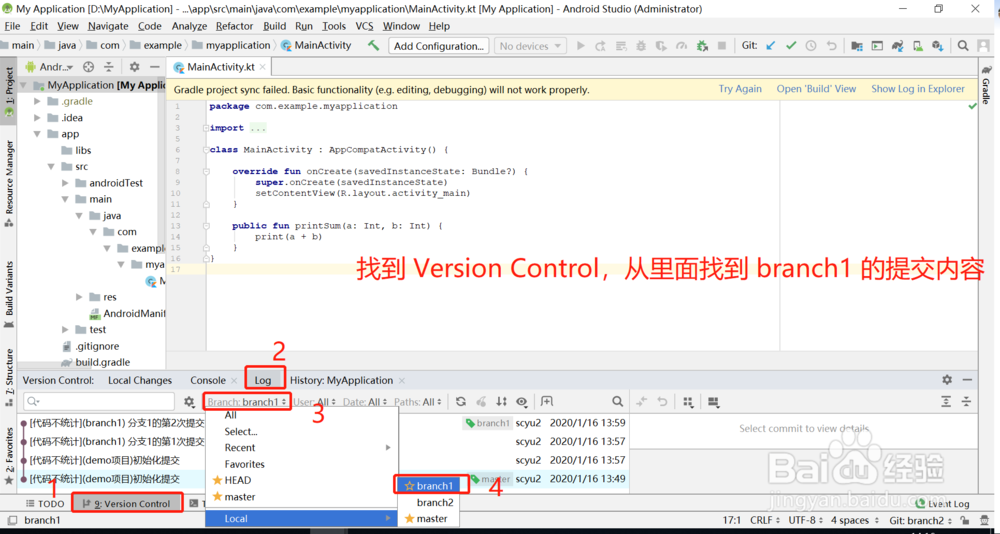Expand the .gradle folder

pos(37,101)
